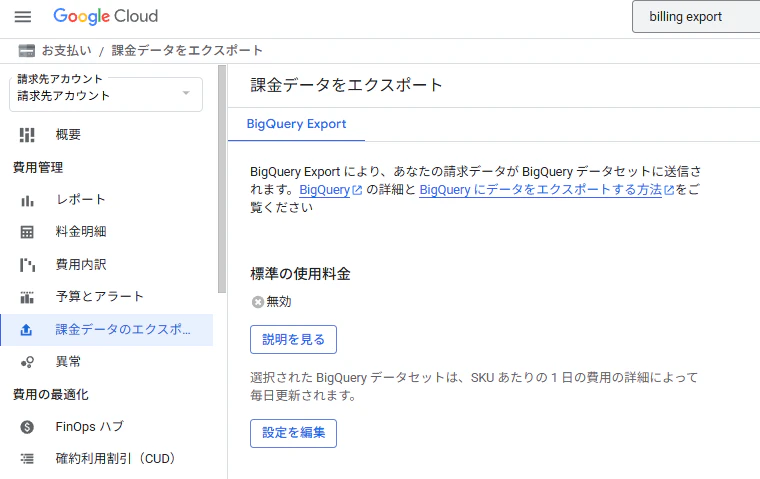Click the Google Cloud logo
Viewport: 760px width, 479px height.
coord(106,16)
